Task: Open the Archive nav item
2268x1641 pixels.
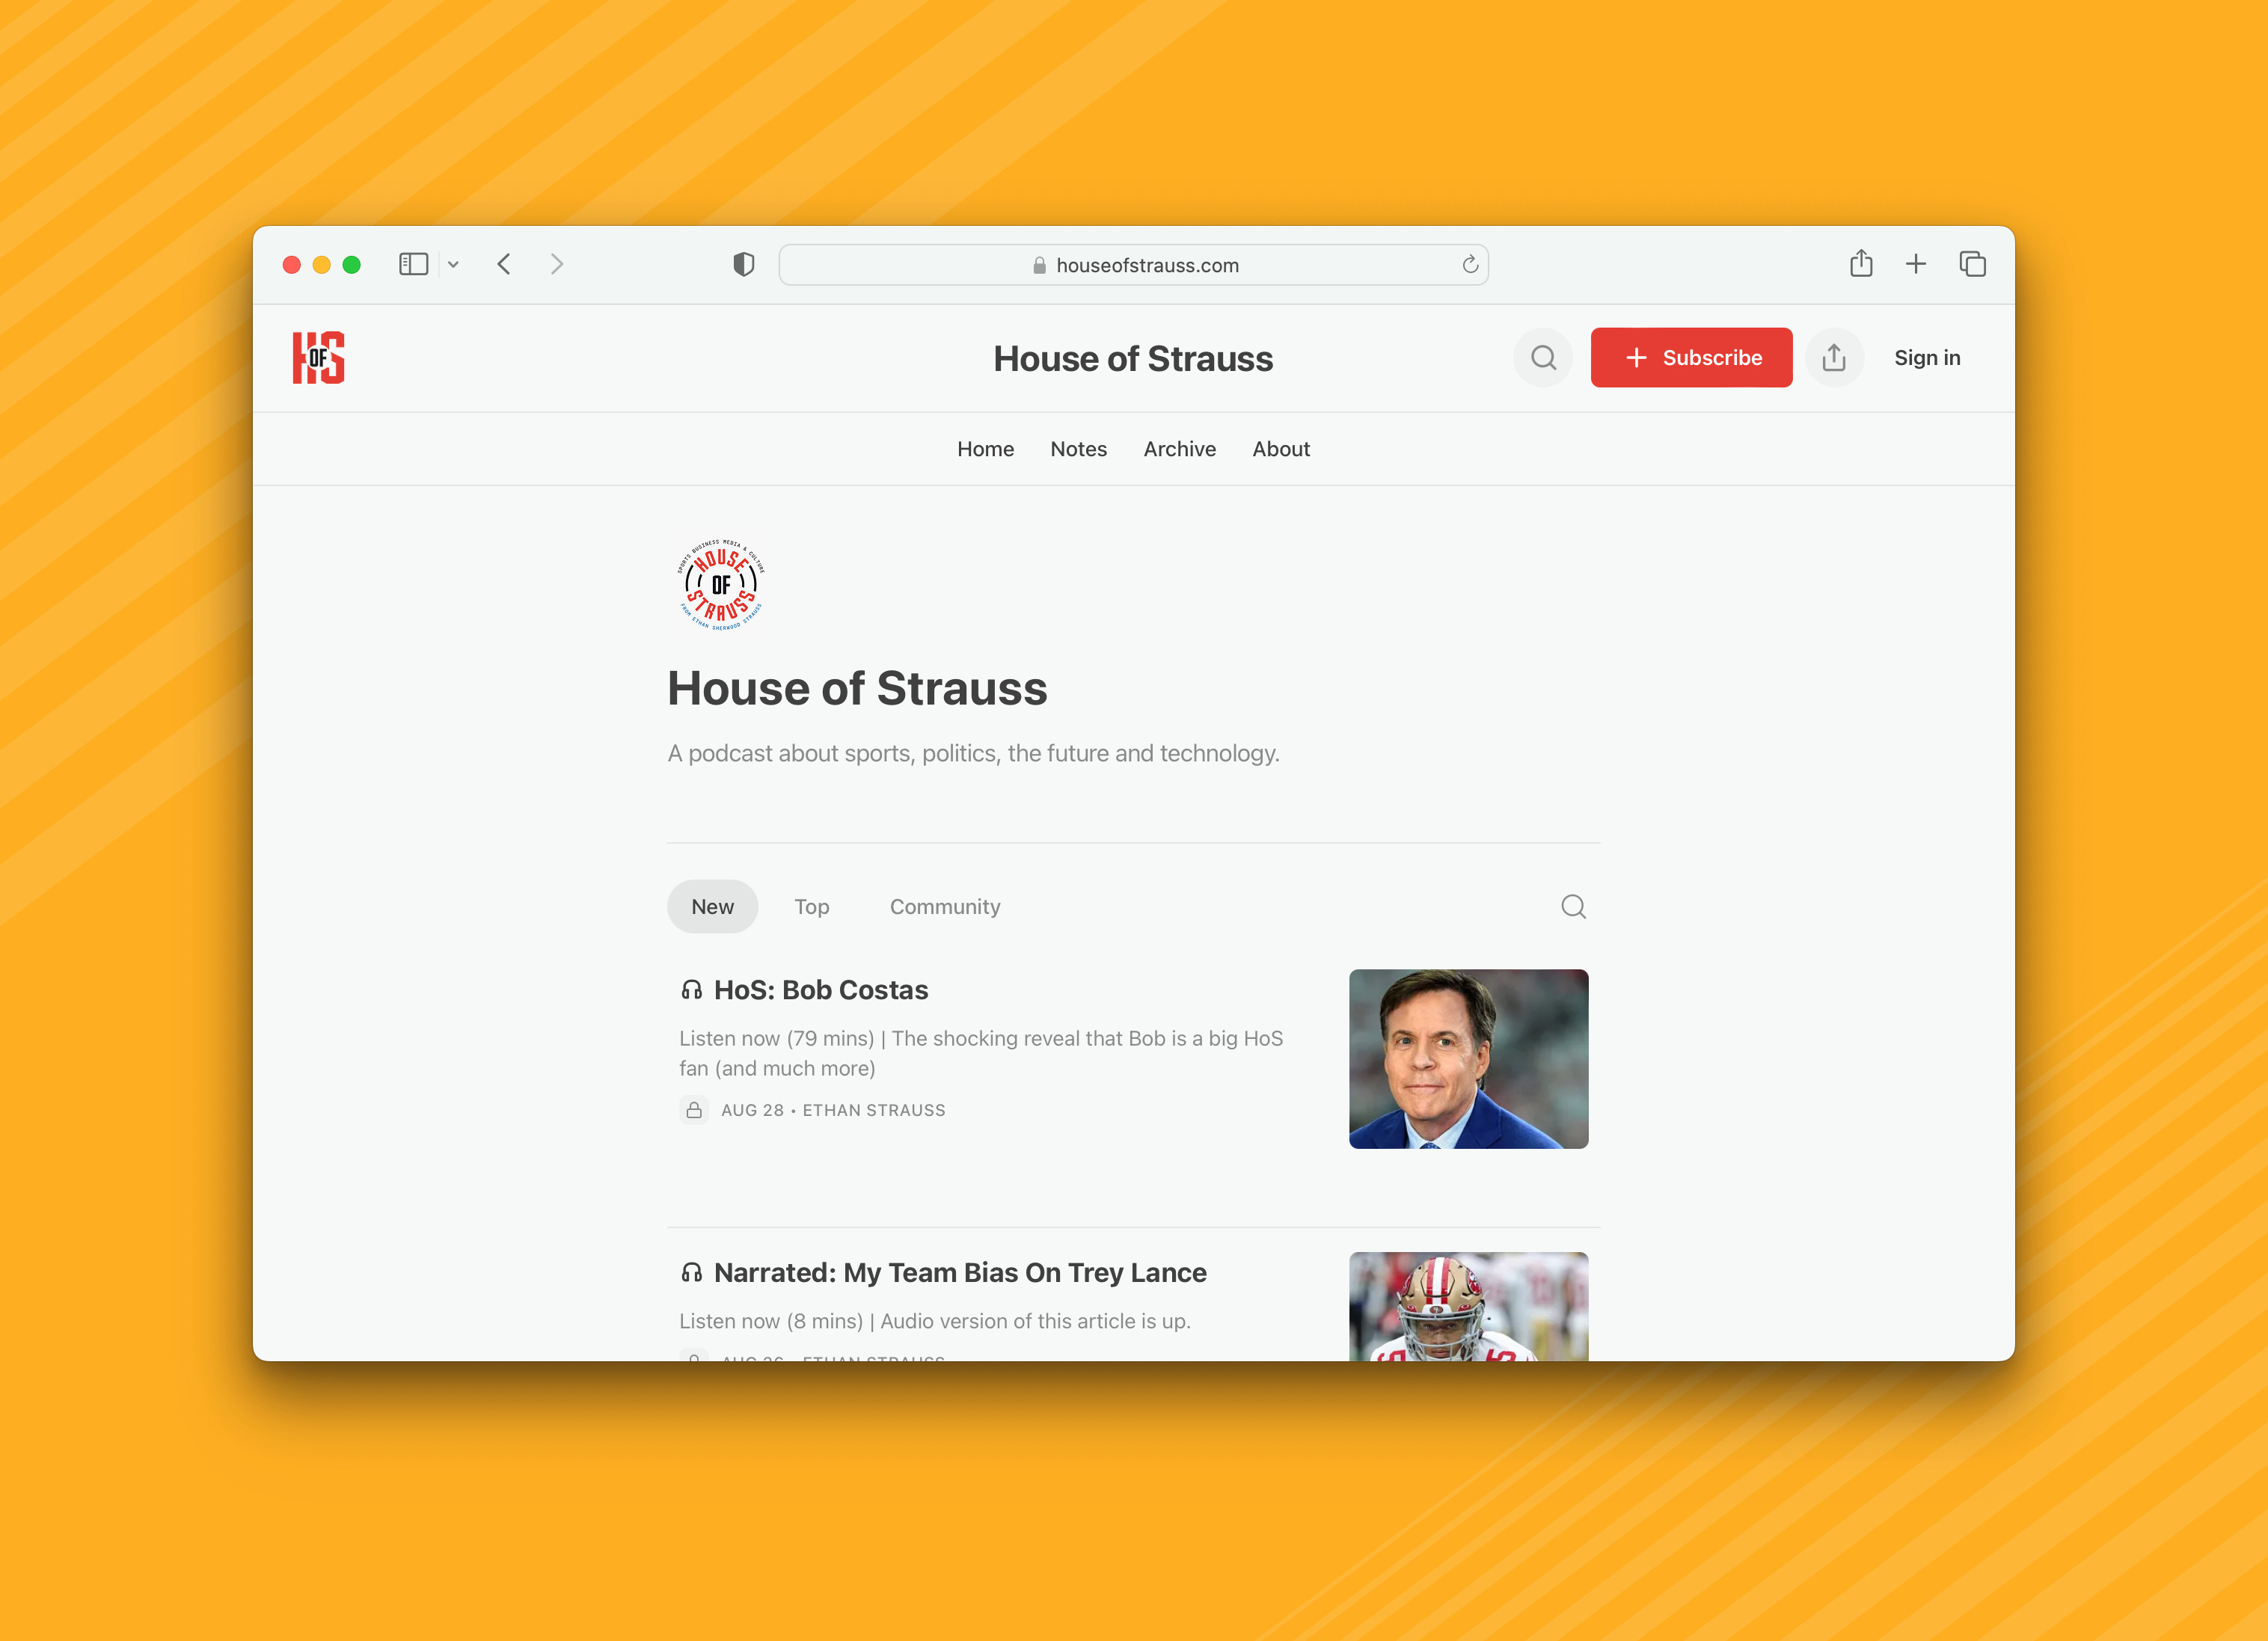Action: [1179, 449]
